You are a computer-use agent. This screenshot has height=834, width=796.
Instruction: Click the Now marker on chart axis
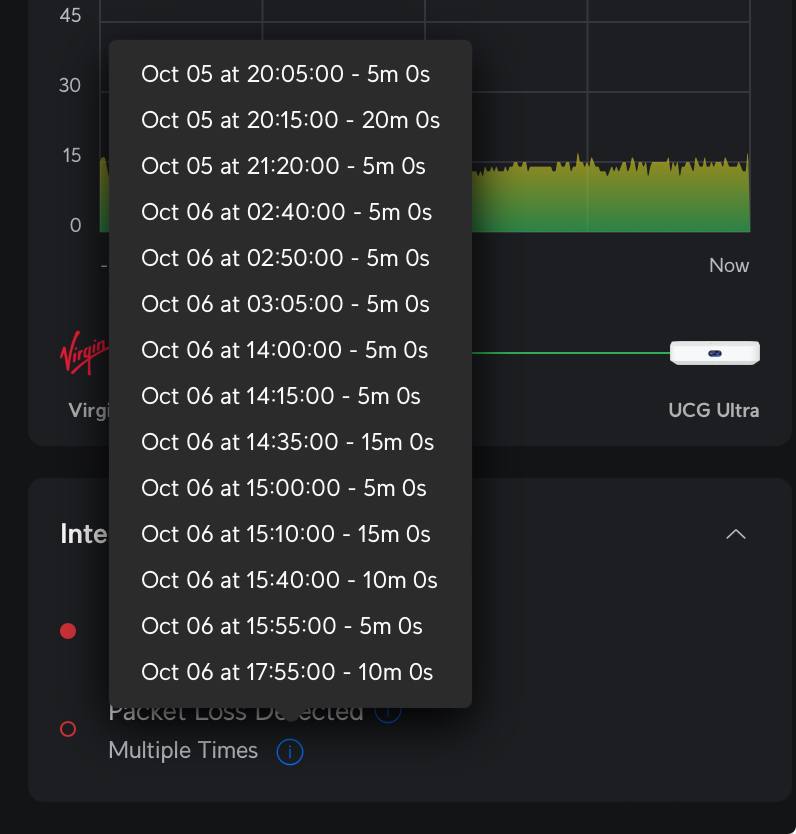[x=728, y=265]
